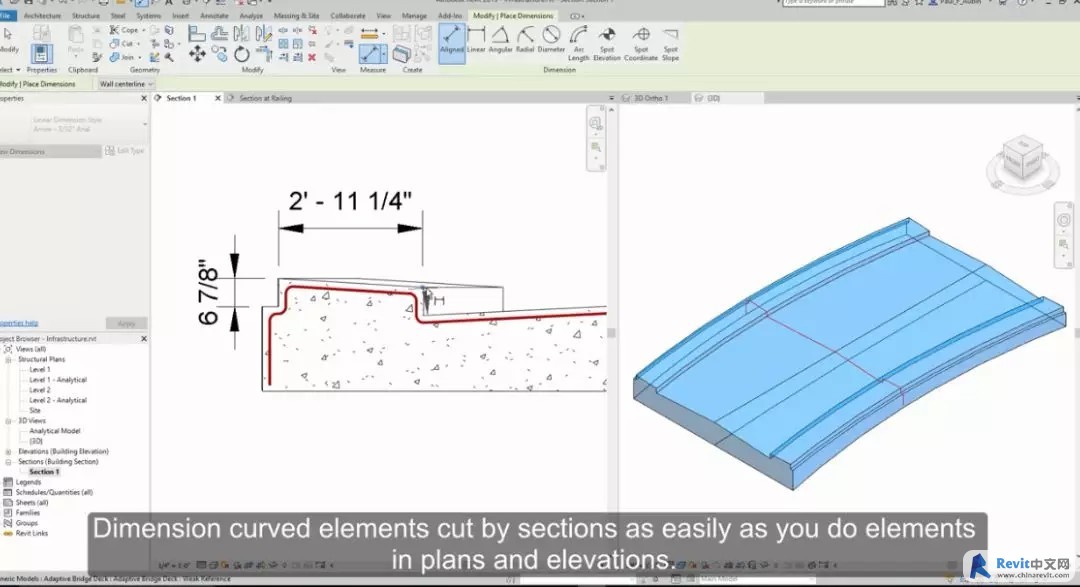Place a Spot Coordinate

(641, 43)
